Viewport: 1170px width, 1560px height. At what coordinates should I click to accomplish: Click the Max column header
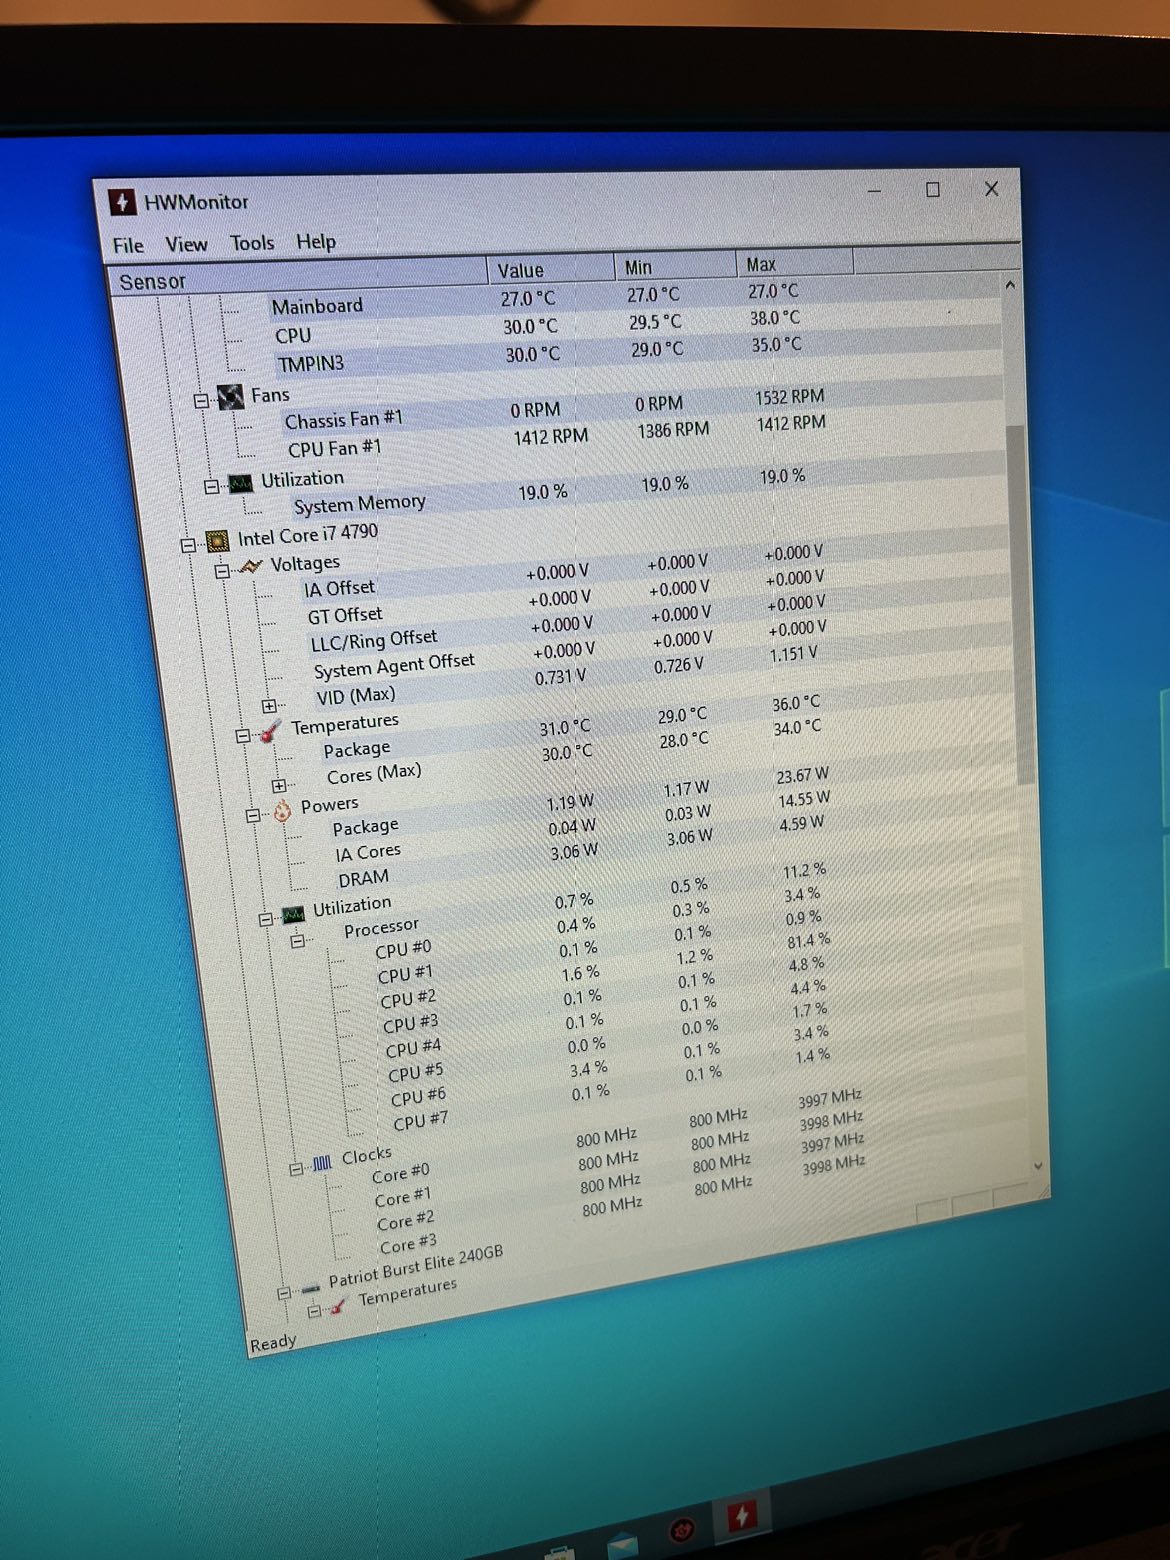(795, 262)
